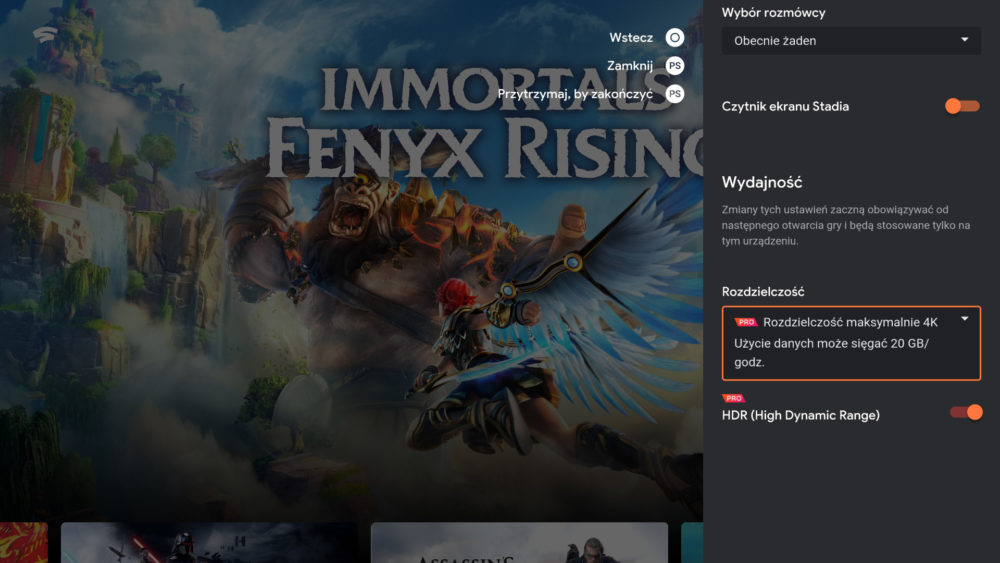The image size is (1000, 563).
Task: Click the Wydajność section heading
Action: 761,182
